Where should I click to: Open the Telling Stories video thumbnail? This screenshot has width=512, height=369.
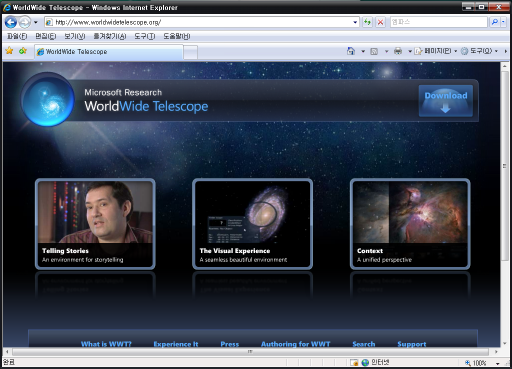point(95,224)
